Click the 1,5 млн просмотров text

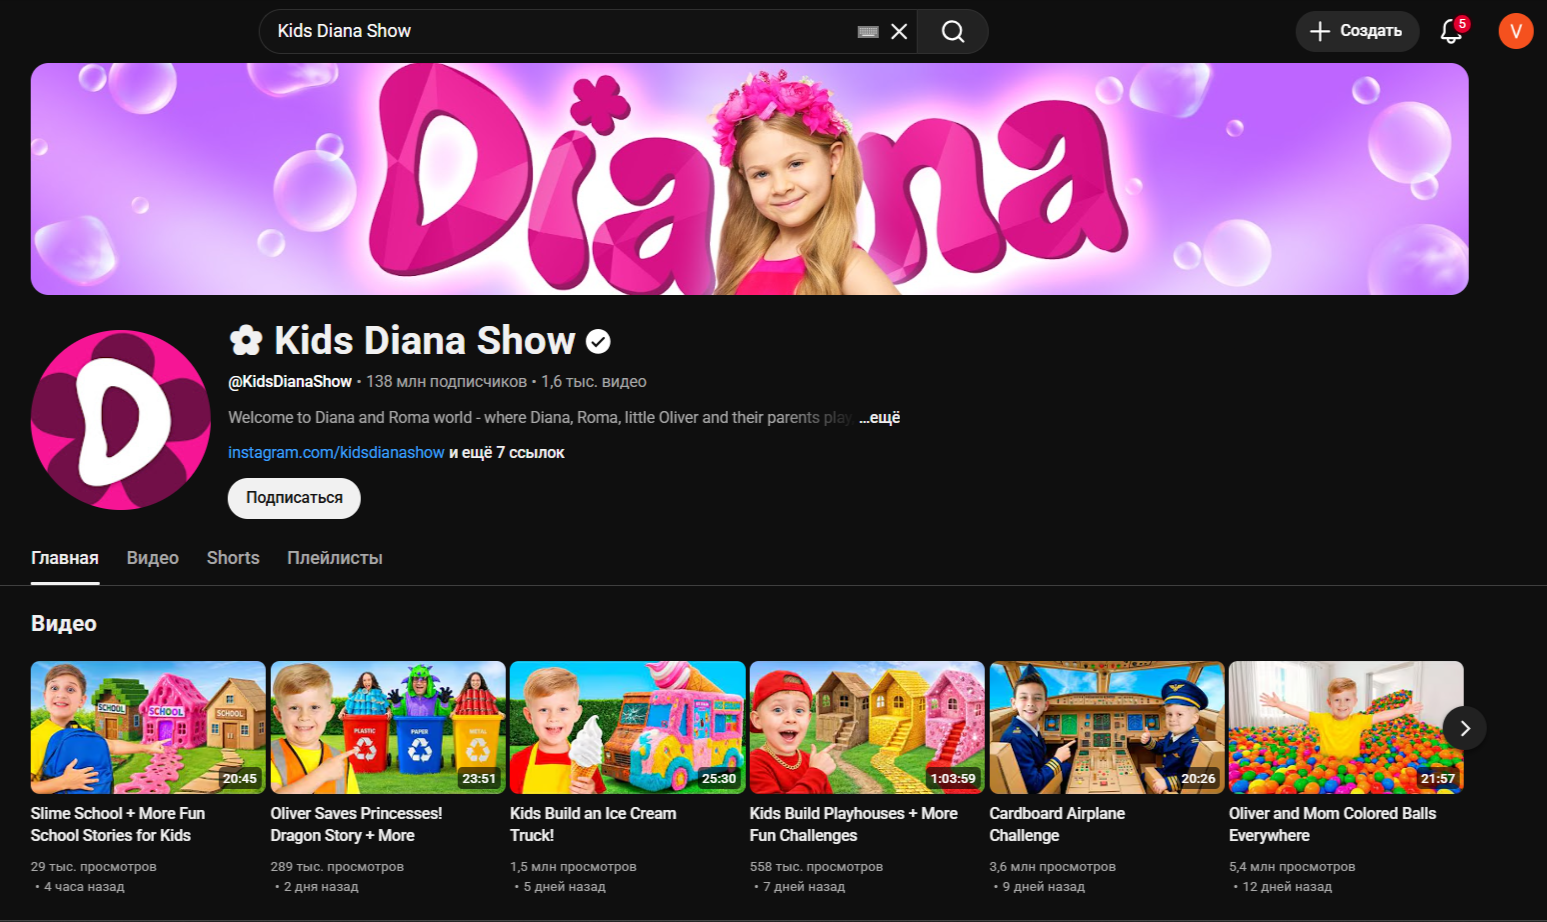pos(573,866)
